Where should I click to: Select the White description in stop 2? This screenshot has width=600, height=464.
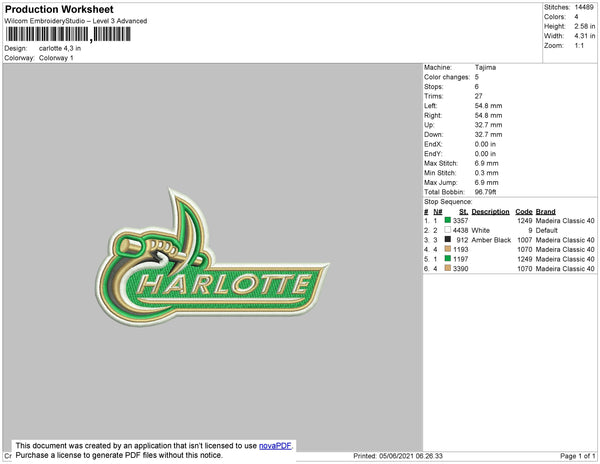(481, 230)
